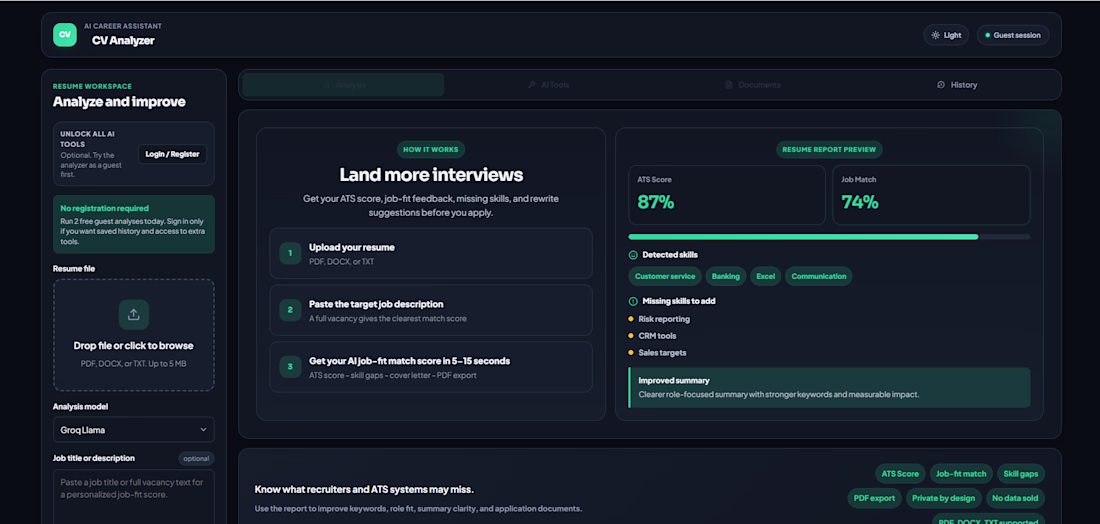Screen dimensions: 1100x524
Task: Click the HOW IT WORKS badge
Action: tap(431, 149)
